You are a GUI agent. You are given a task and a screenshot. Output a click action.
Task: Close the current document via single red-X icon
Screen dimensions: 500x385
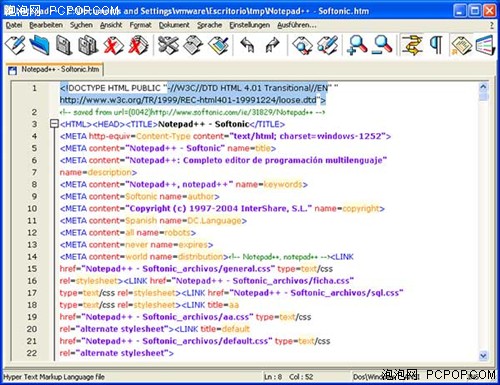[113, 45]
